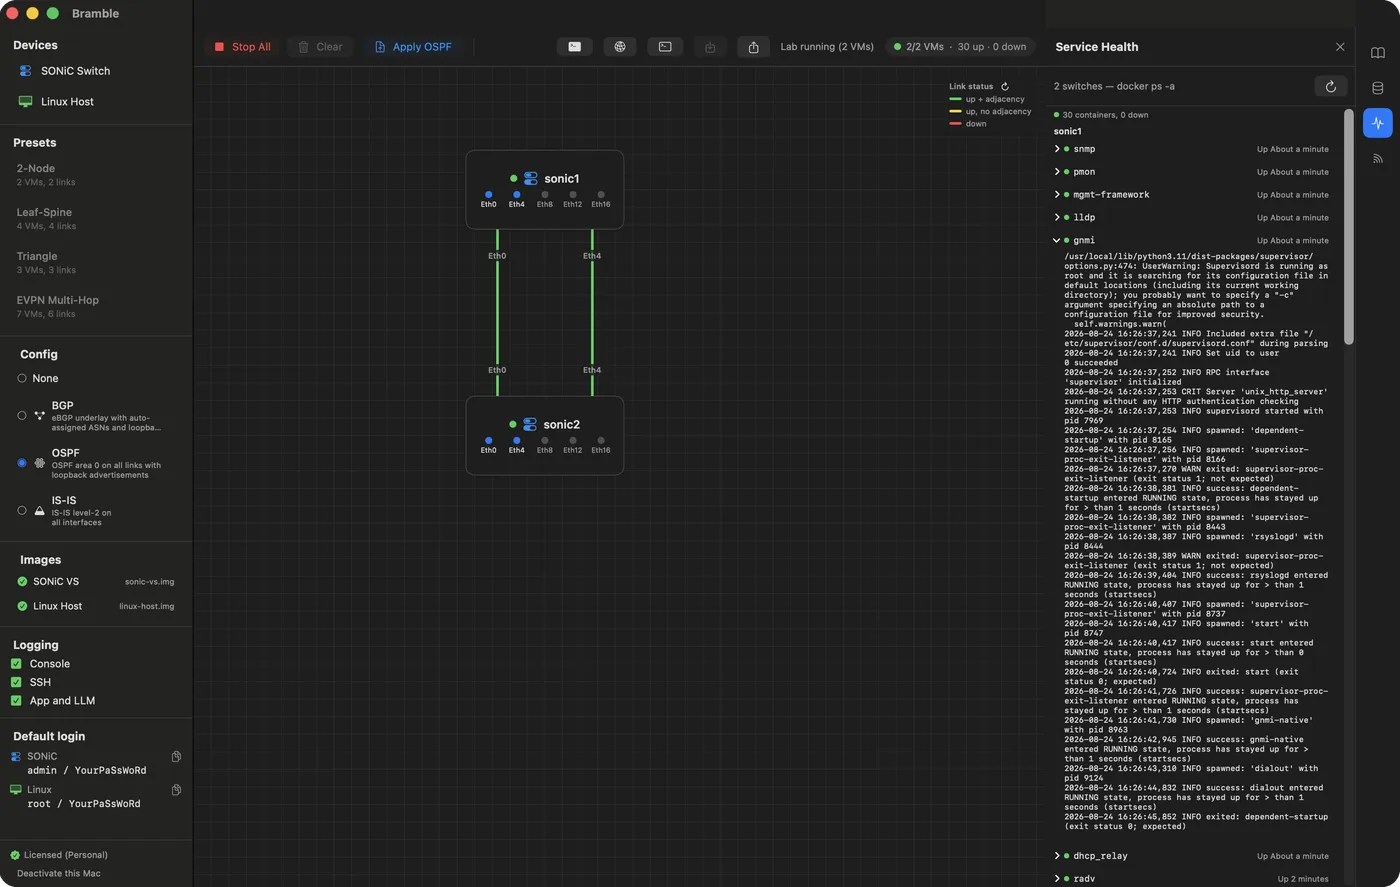
Task: Click the Service Health panel scrollbar
Action: 1348,227
